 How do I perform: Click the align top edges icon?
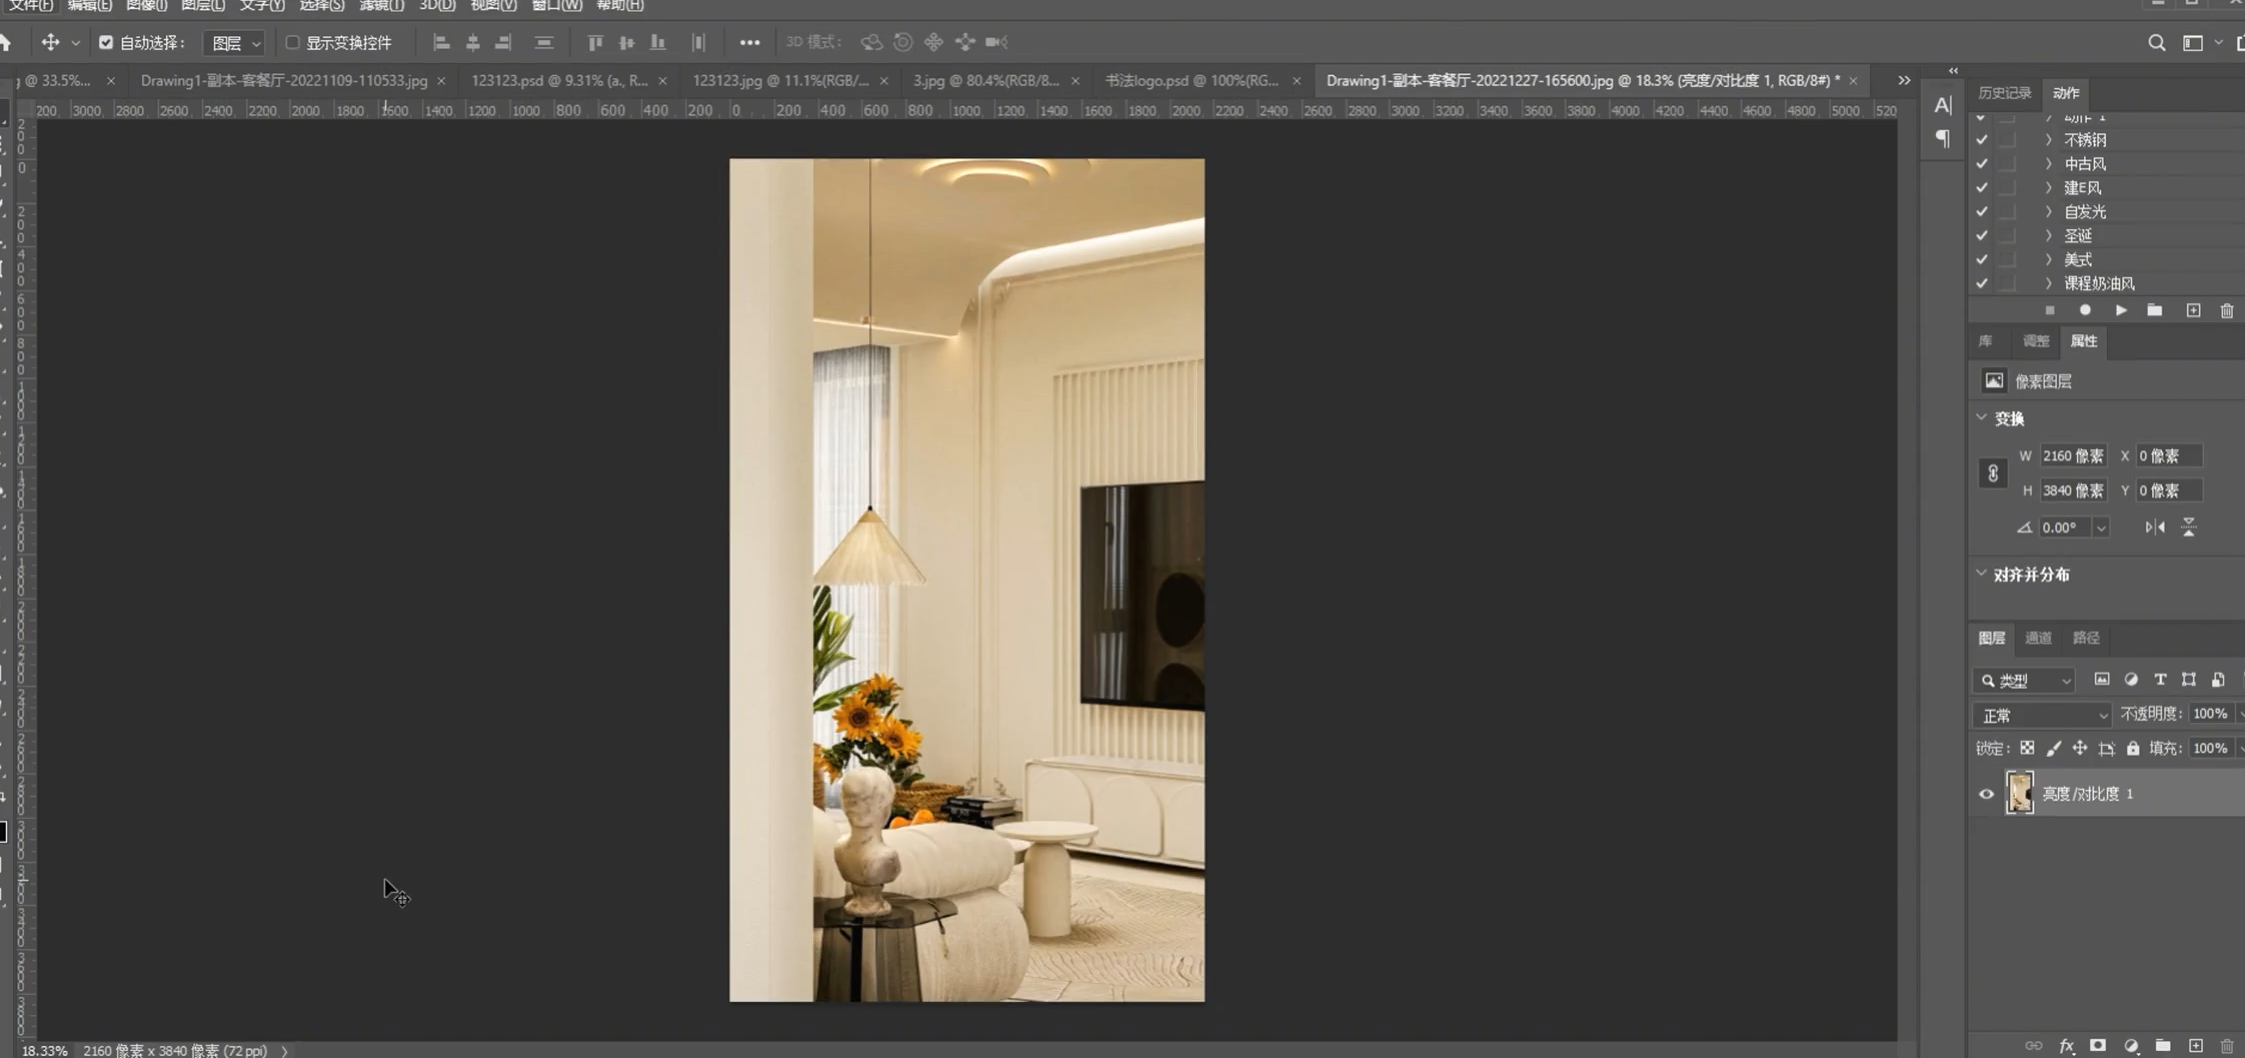click(595, 42)
